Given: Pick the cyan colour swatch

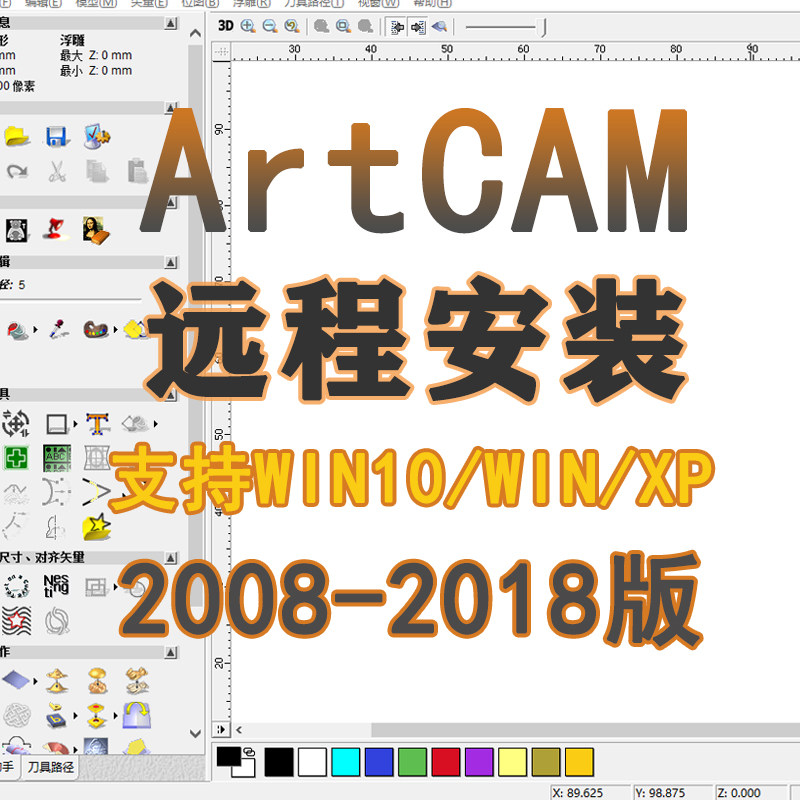Looking at the screenshot, I should click(345, 762).
